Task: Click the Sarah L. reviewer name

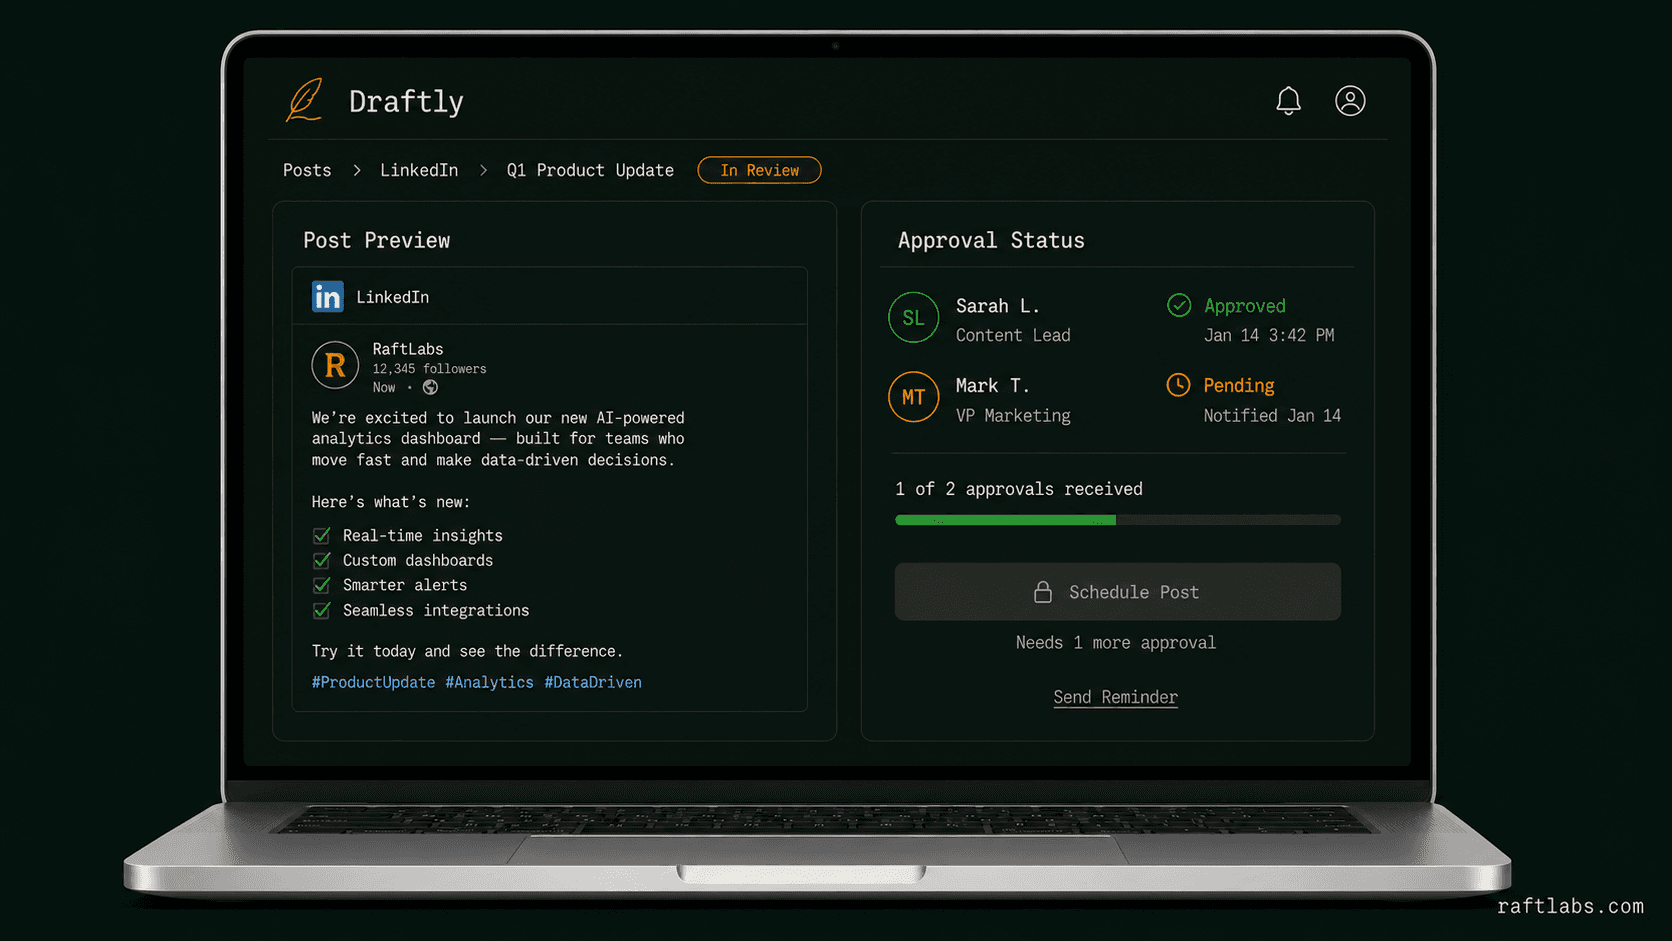Action: pos(997,306)
